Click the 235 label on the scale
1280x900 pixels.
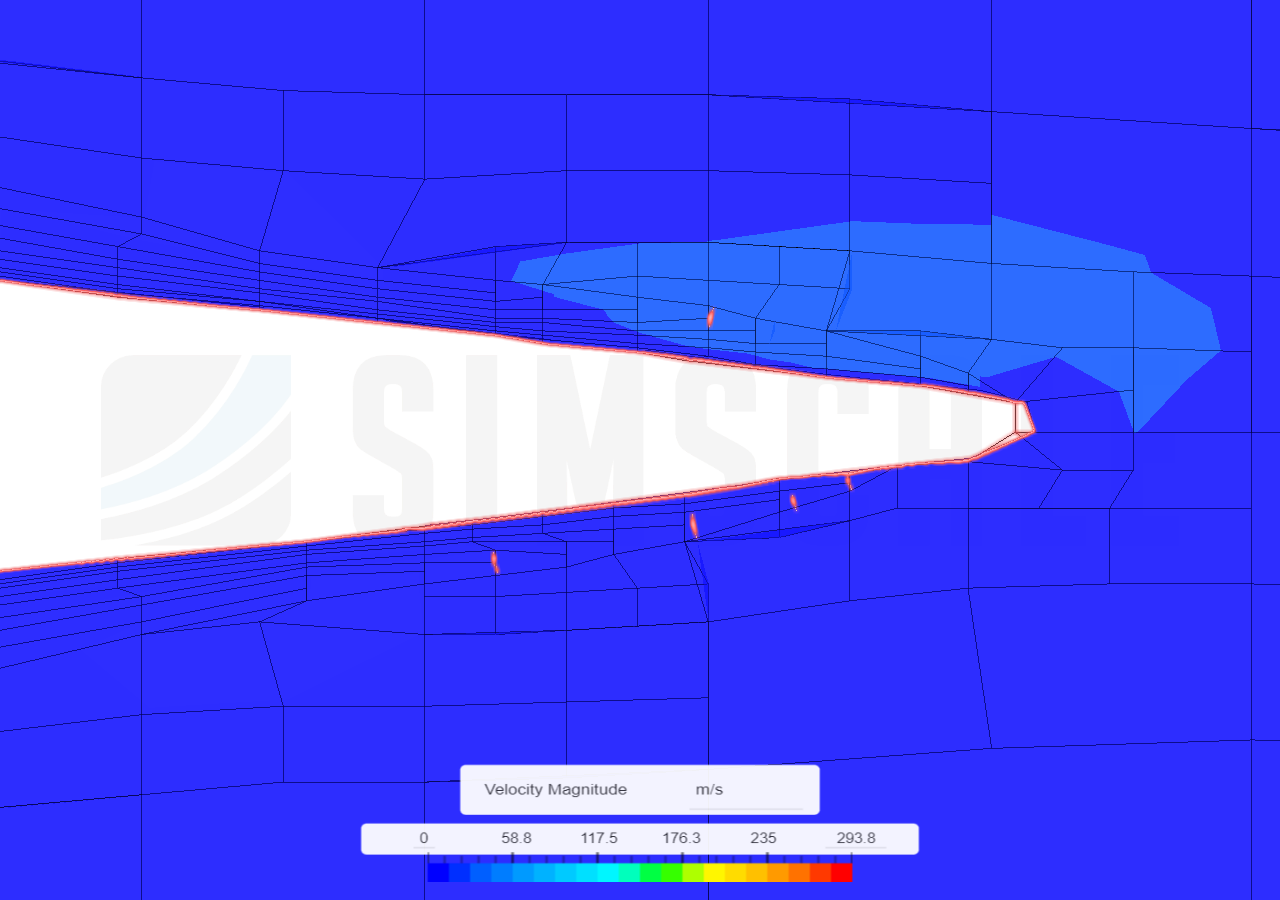[763, 838]
